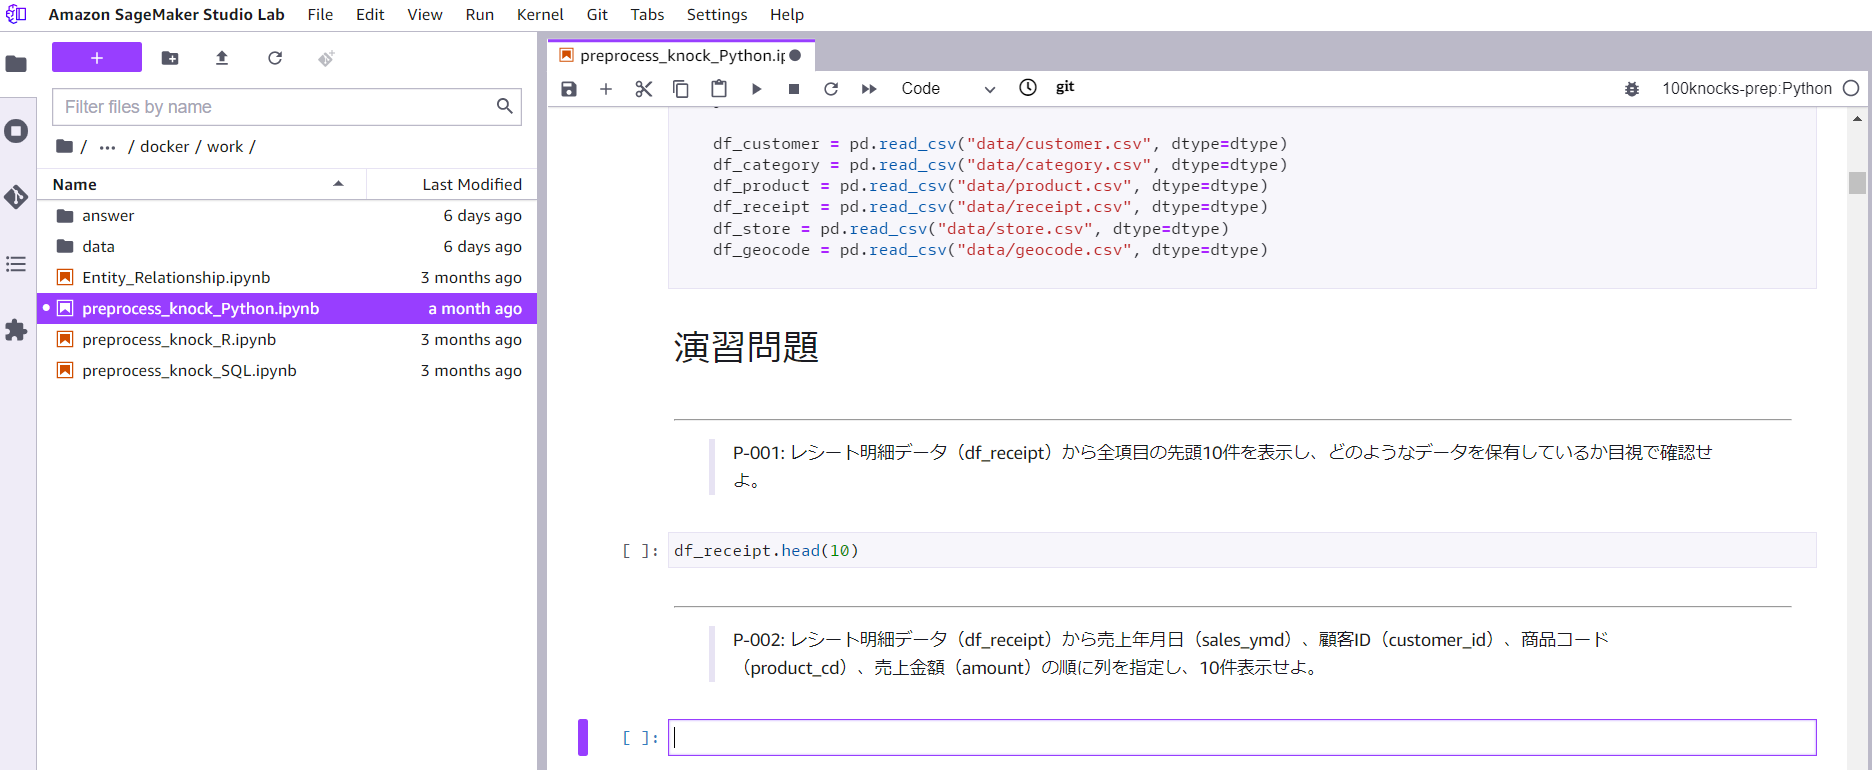The image size is (1872, 770).
Task: Enable the debugger bug icon
Action: (x=1632, y=89)
